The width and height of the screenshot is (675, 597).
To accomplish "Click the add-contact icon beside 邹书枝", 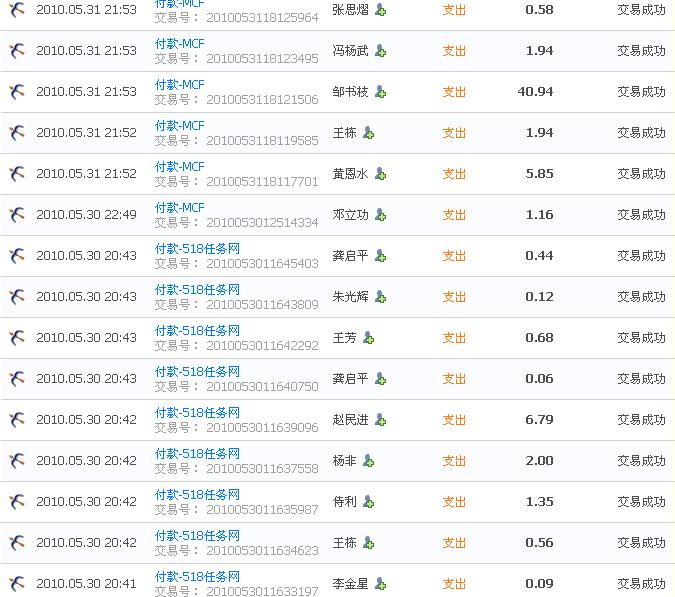I will (380, 92).
